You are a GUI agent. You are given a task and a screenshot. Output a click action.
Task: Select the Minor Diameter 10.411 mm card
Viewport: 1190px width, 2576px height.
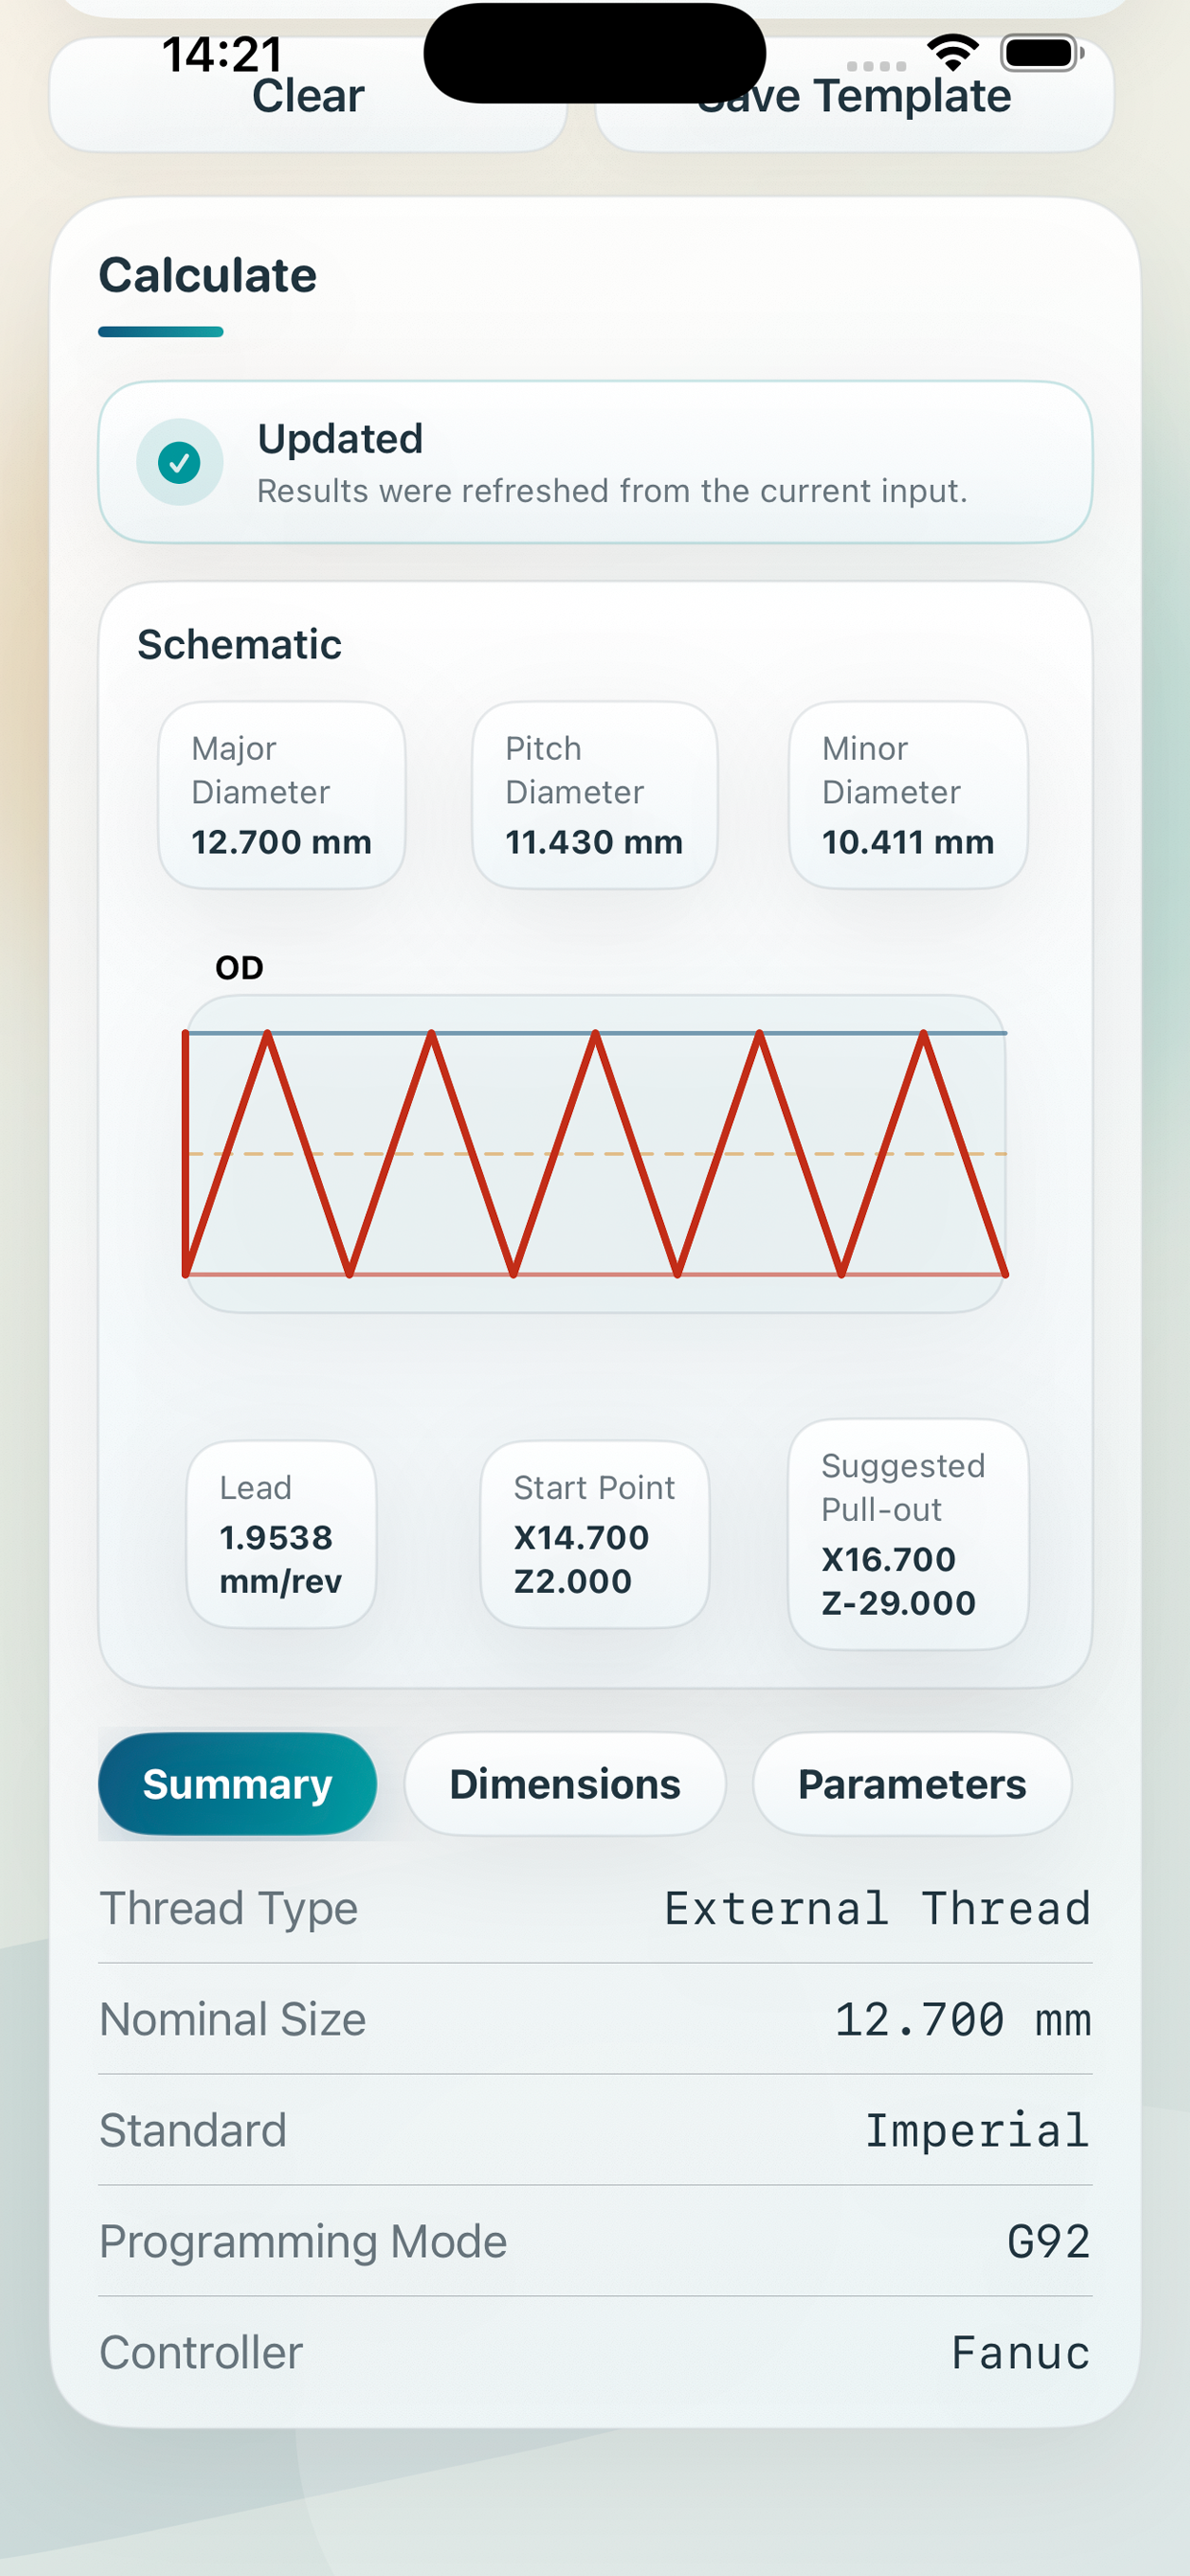pyautogui.click(x=908, y=795)
